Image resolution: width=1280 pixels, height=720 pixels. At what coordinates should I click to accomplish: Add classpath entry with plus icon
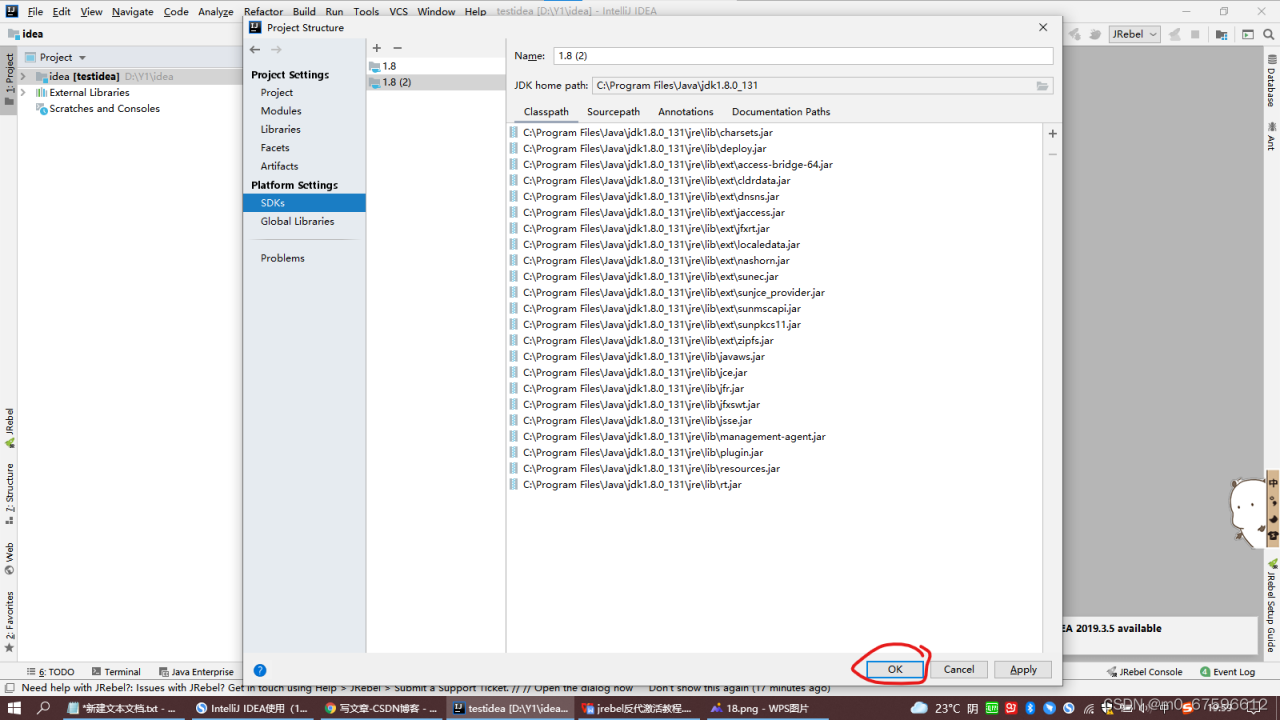pyautogui.click(x=1052, y=134)
